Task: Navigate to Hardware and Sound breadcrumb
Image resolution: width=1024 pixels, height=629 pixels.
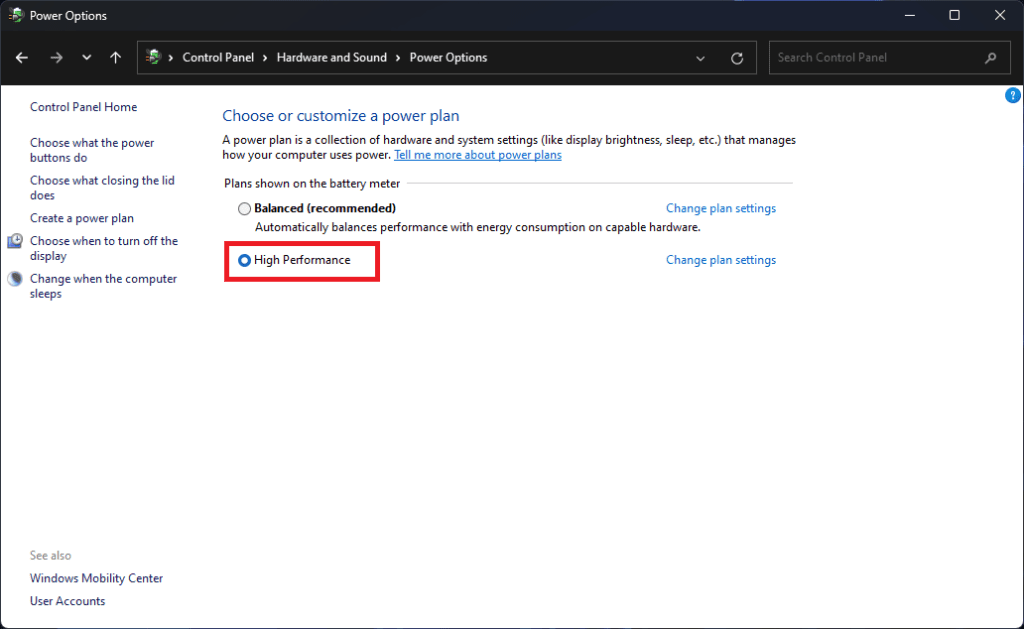Action: coord(332,57)
